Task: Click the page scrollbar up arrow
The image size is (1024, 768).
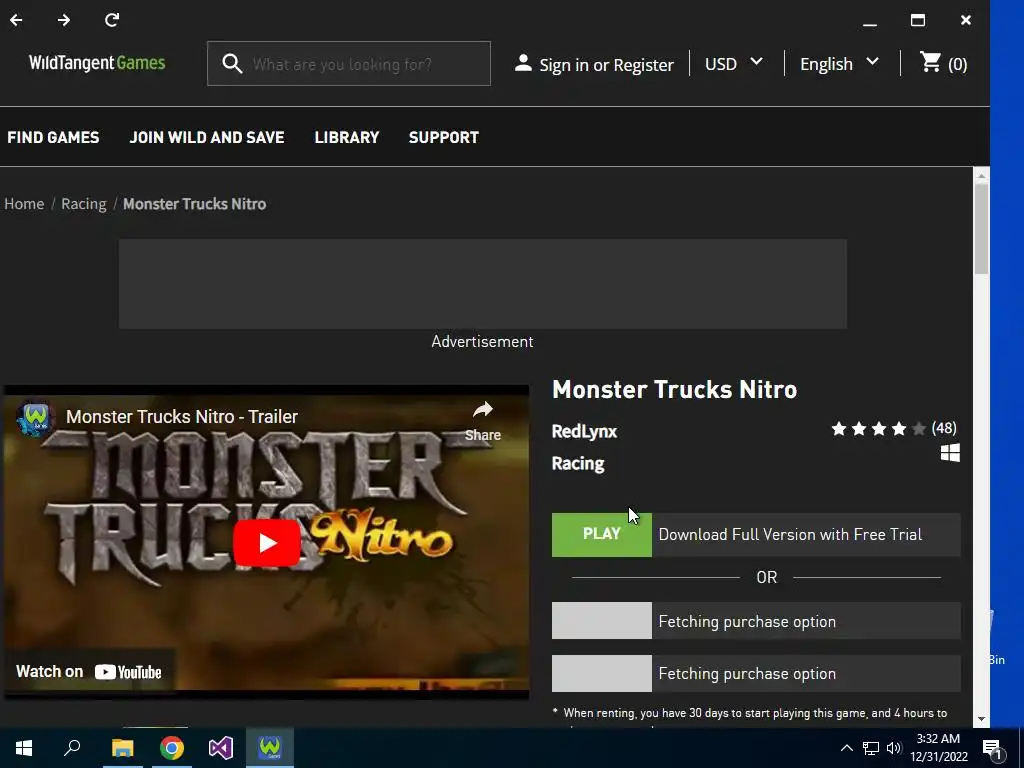Action: pyautogui.click(x=981, y=176)
